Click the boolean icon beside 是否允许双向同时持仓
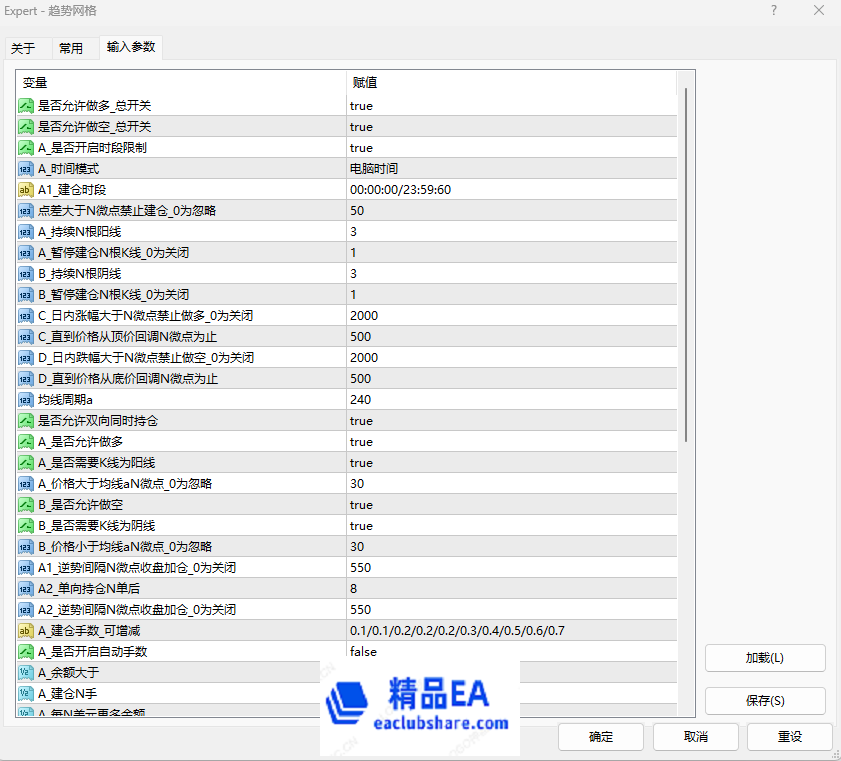Screen dimensions: 841x761 pyautogui.click(x=26, y=421)
